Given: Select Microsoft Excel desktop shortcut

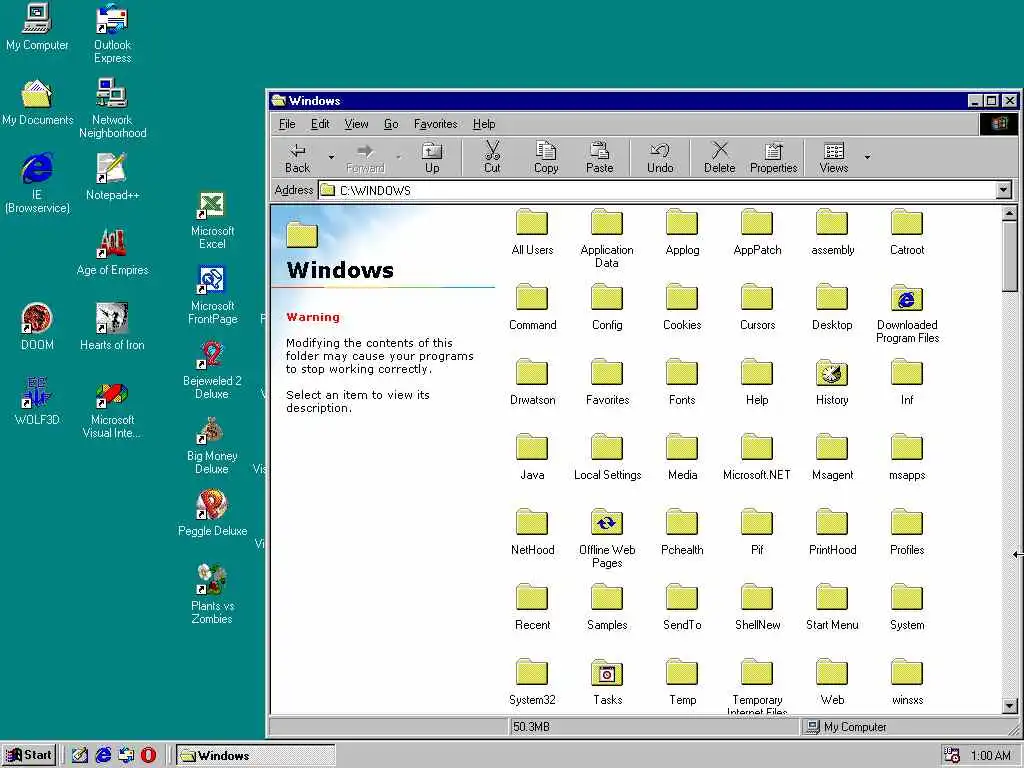Looking at the screenshot, I should tap(212, 219).
